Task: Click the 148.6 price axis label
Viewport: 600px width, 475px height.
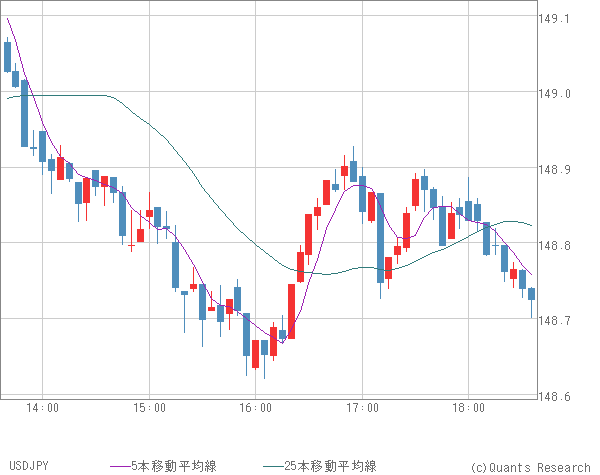Action: (554, 396)
